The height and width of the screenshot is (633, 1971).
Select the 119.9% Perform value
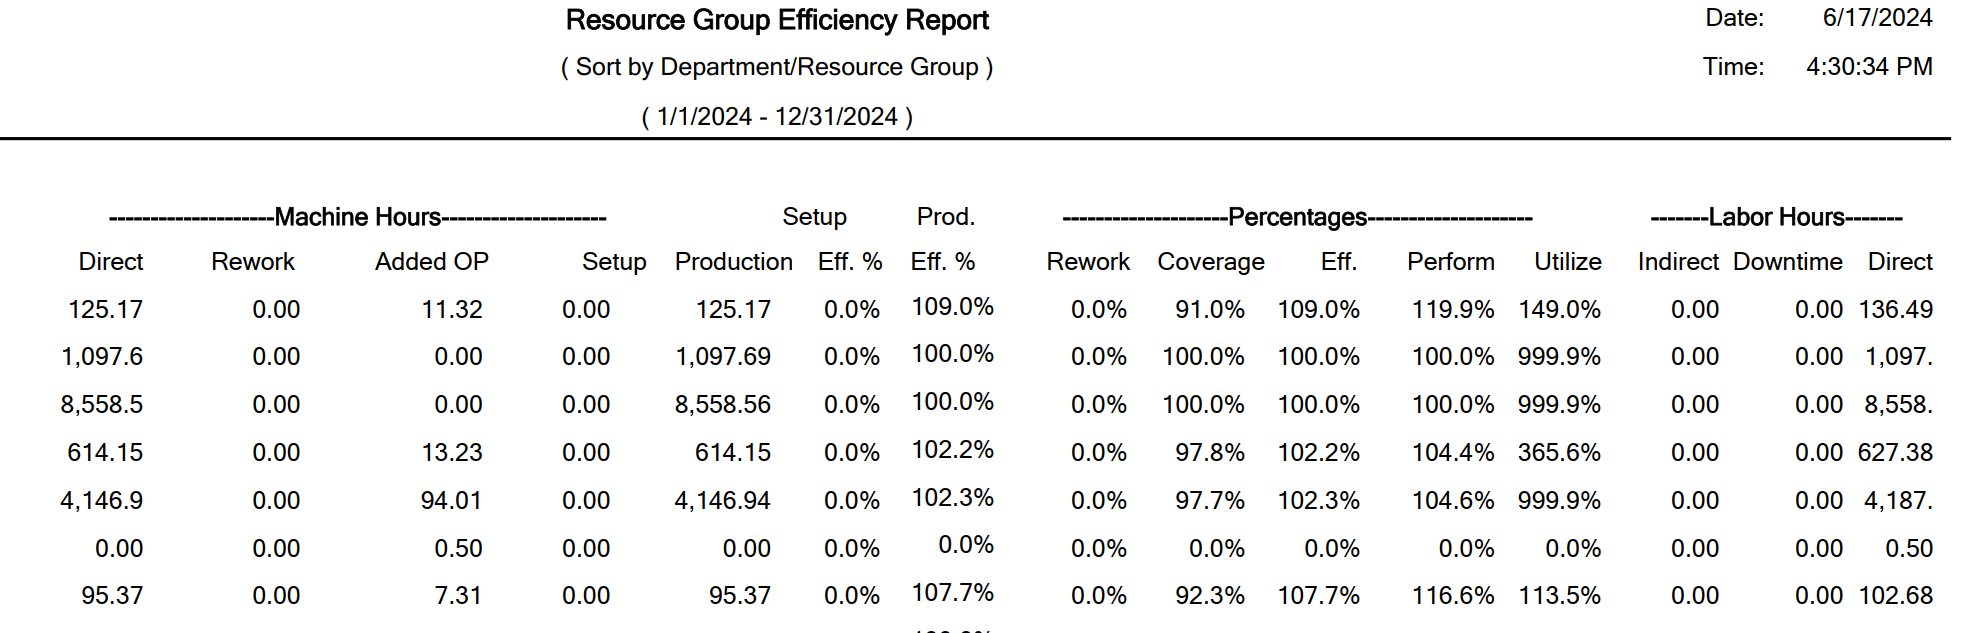point(1452,310)
